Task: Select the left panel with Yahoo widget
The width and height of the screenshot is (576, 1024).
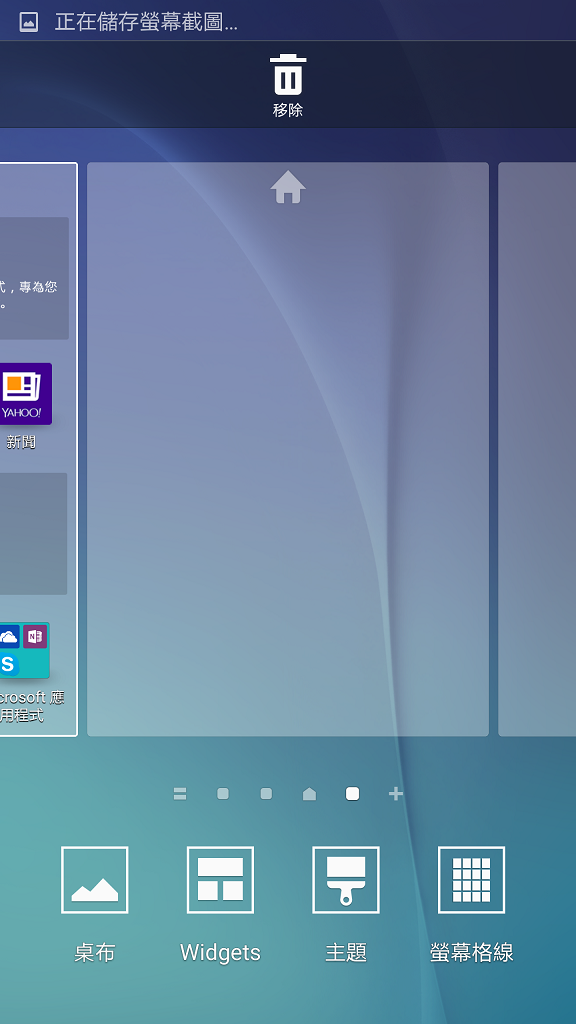Action: [x=39, y=449]
